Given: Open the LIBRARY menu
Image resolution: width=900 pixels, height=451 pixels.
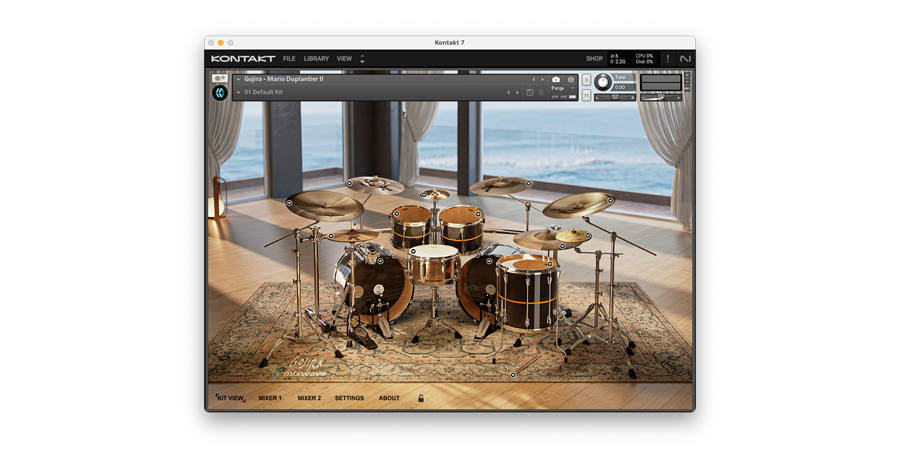Looking at the screenshot, I should (316, 58).
